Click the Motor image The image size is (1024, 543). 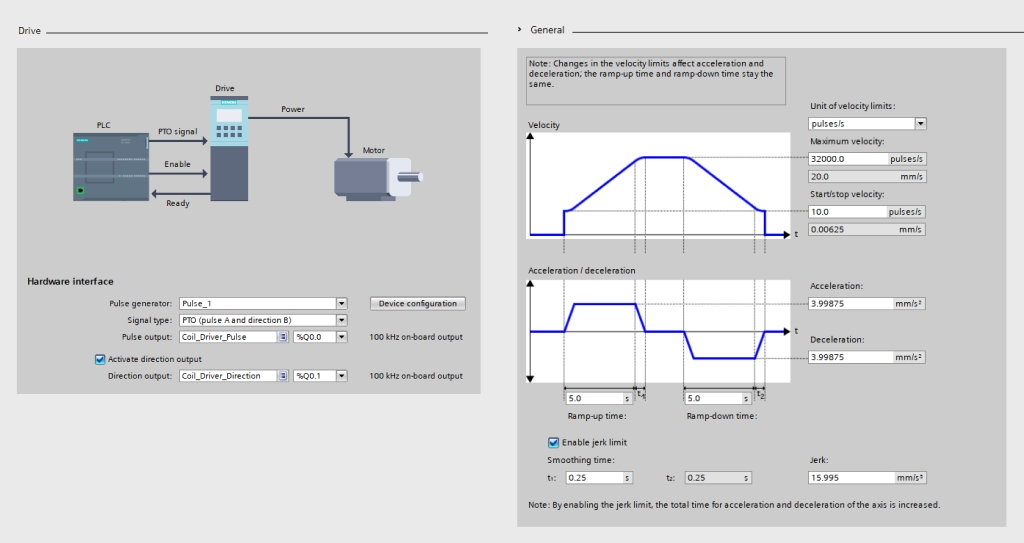[379, 178]
